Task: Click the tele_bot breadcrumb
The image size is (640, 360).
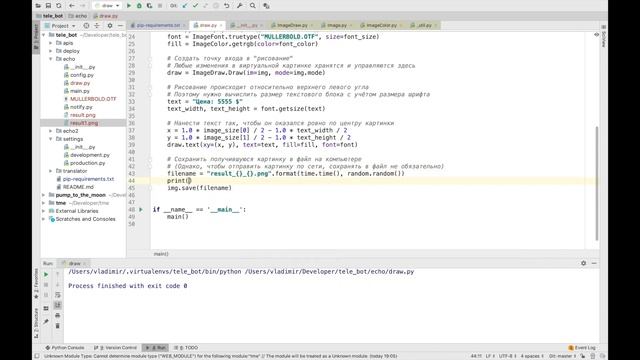Action: point(50,16)
